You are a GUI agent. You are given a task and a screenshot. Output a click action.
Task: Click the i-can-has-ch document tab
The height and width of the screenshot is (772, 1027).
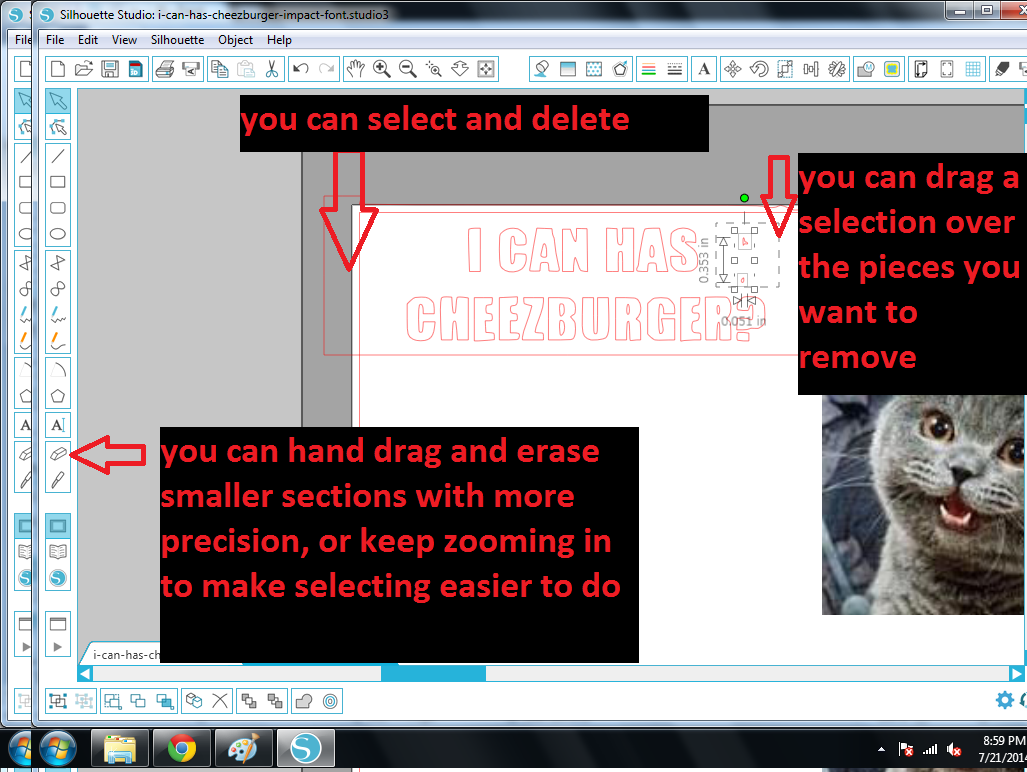[122, 654]
